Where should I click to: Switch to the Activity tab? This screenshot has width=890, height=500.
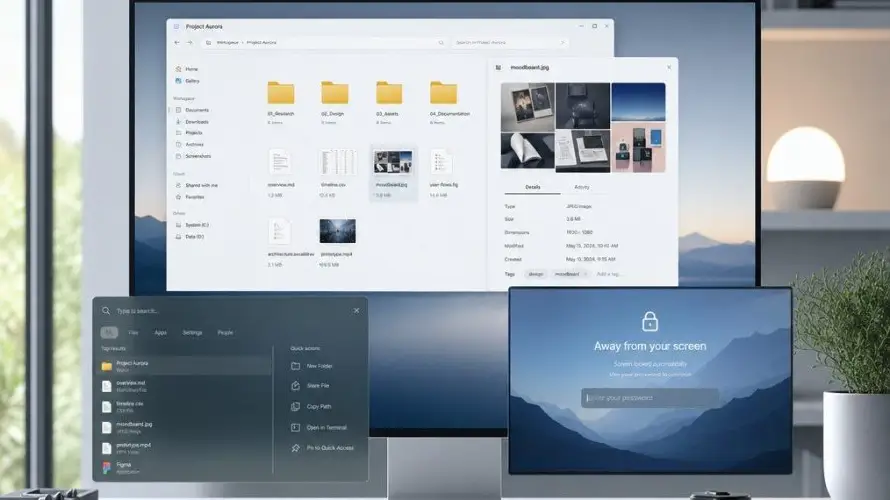[582, 187]
